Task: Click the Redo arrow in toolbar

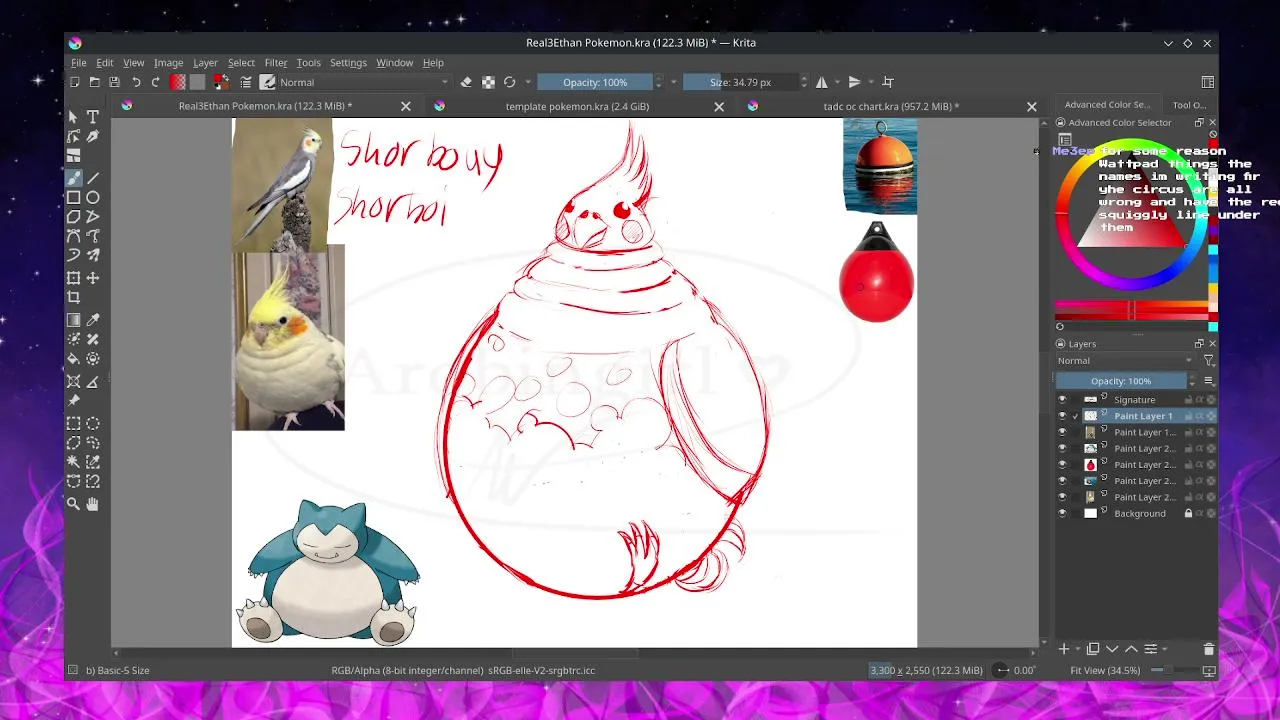Action: pyautogui.click(x=156, y=82)
